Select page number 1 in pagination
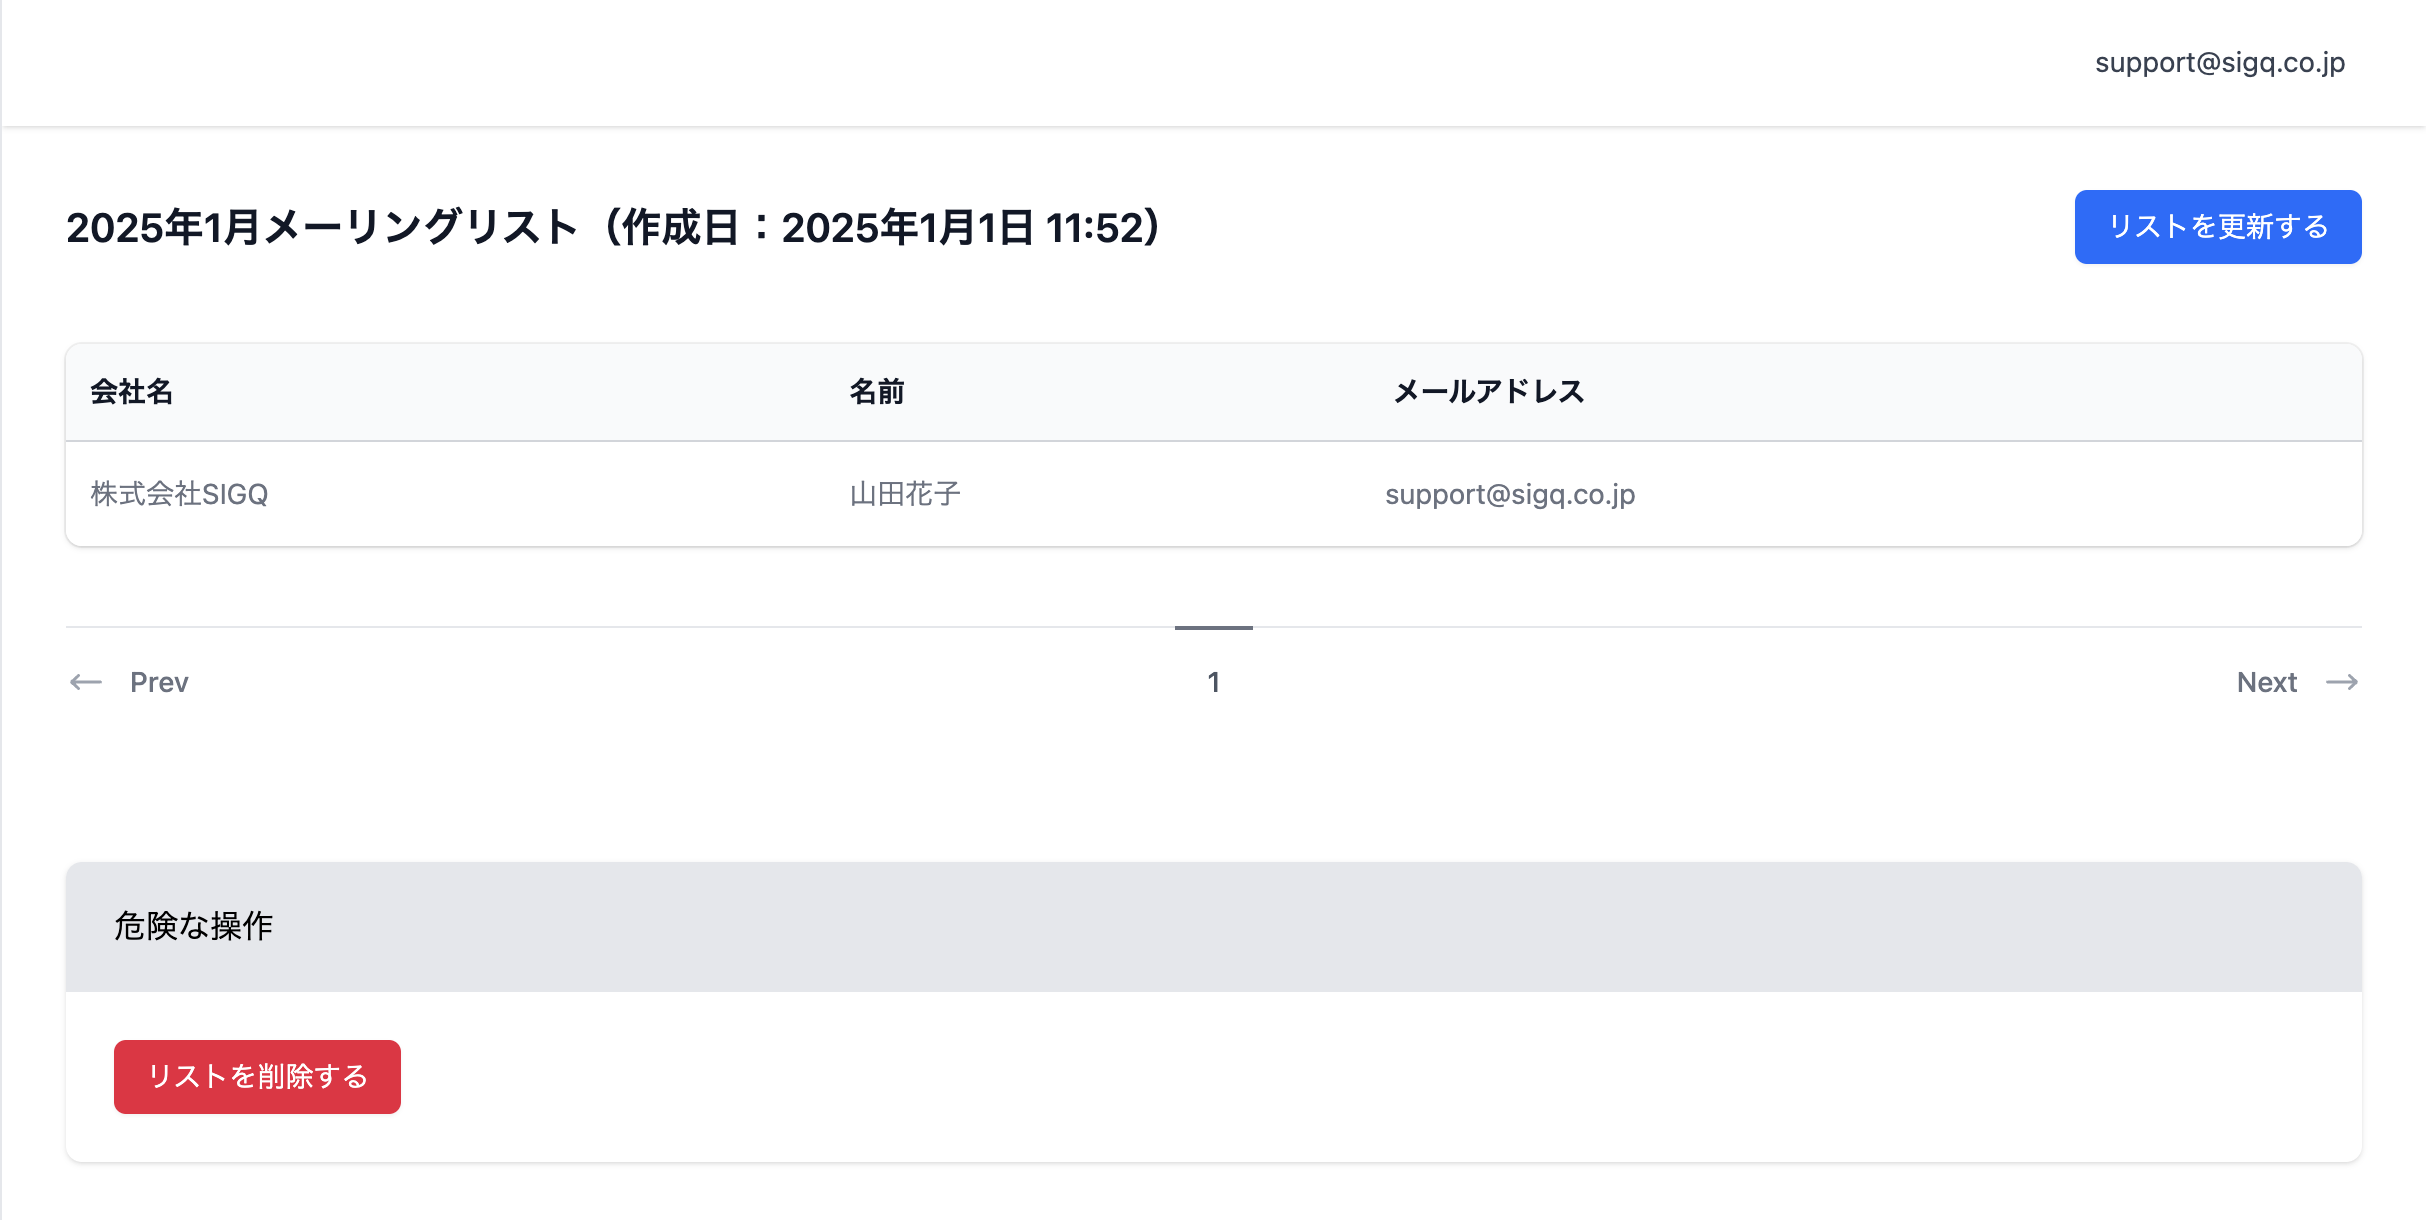This screenshot has height=1220, width=2426. 1213,682
